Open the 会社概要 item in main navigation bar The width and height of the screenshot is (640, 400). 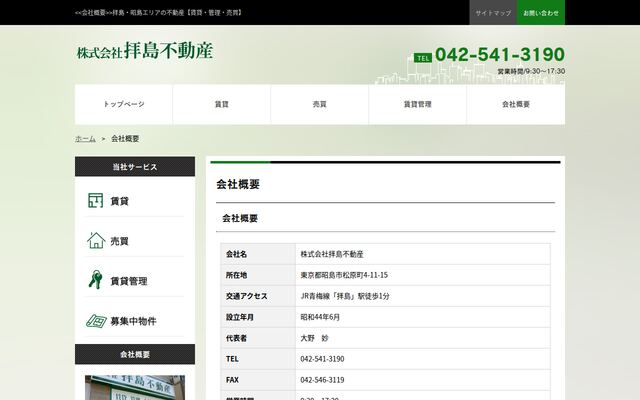(516, 104)
